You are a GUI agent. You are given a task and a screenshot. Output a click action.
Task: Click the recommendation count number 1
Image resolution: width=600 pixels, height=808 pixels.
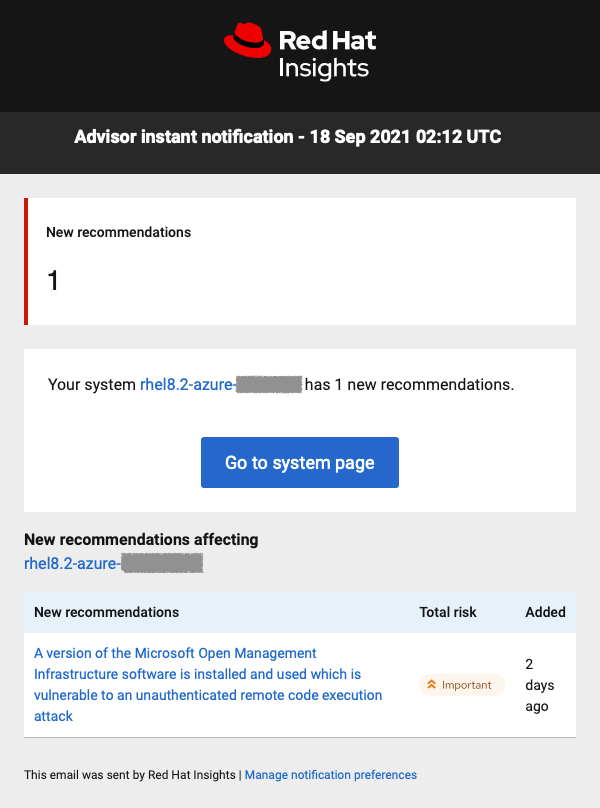coord(54,281)
